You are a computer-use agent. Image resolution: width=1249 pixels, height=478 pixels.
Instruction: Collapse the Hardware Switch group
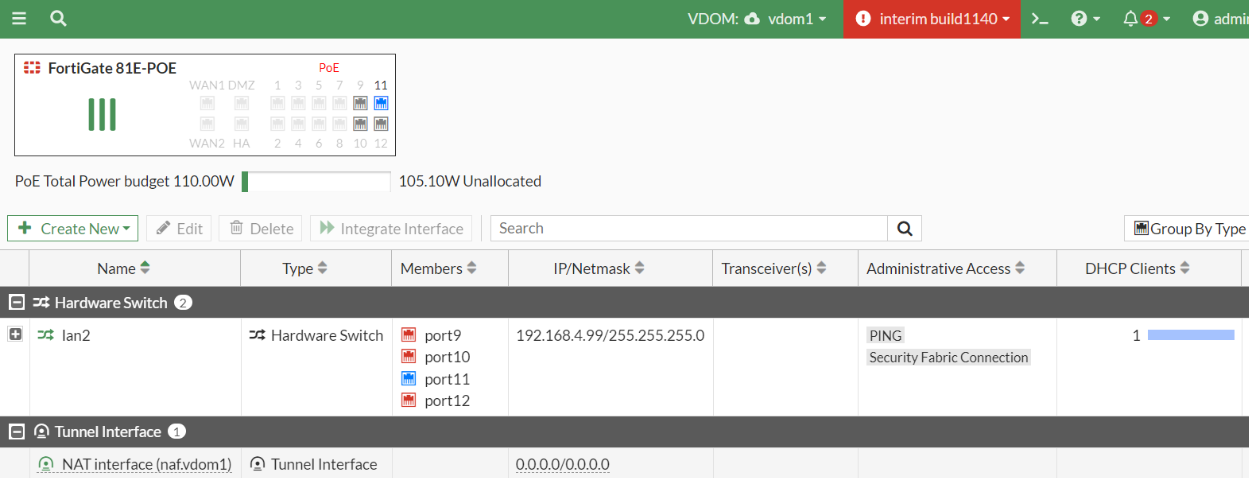click(15, 303)
